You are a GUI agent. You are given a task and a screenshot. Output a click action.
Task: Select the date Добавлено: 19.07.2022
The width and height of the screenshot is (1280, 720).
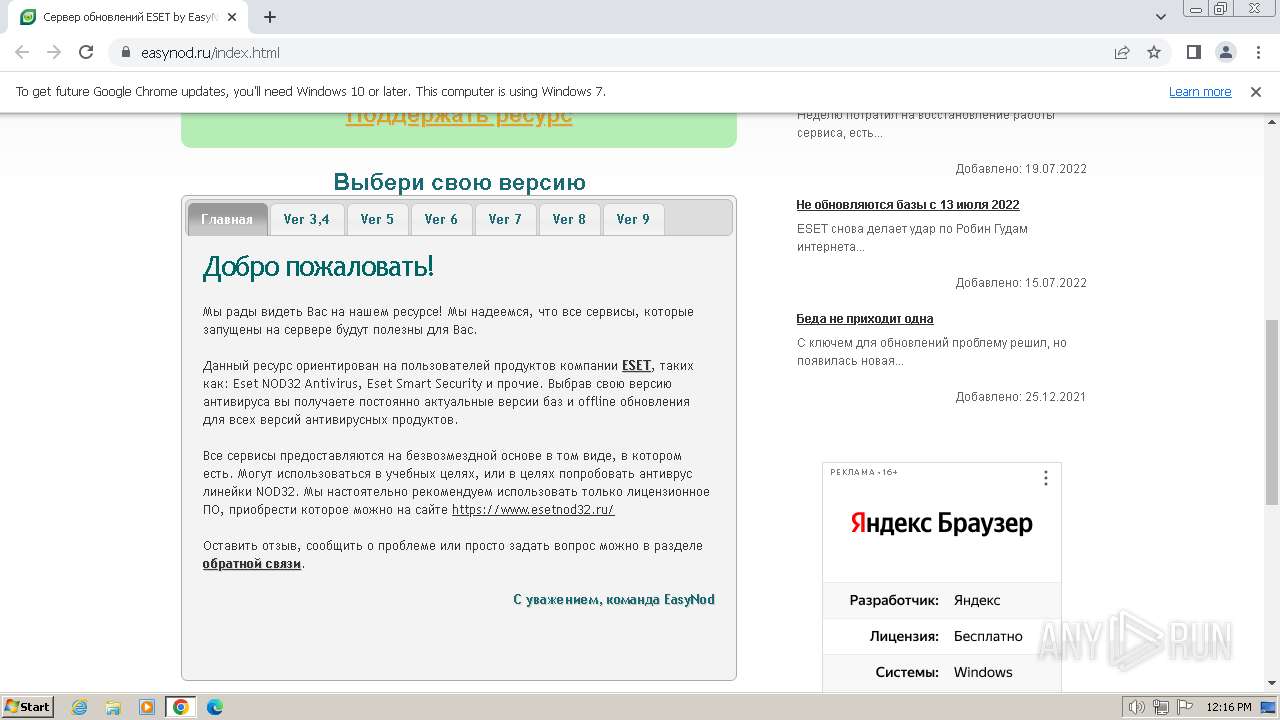click(1021, 169)
